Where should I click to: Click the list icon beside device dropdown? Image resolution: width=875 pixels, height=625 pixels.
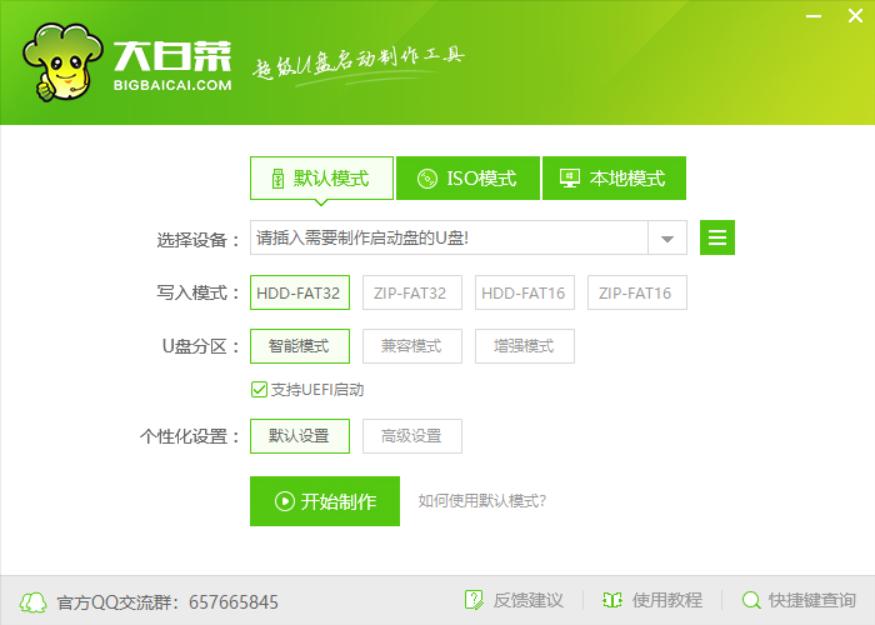[x=716, y=237]
